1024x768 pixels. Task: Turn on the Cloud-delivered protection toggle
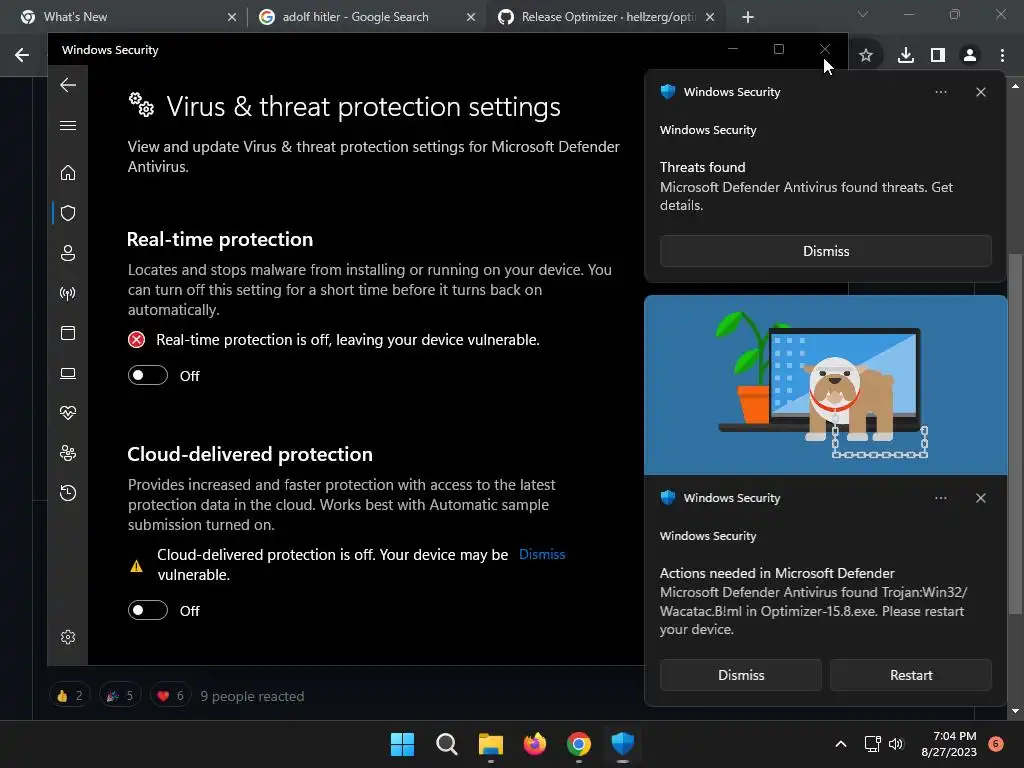(x=148, y=610)
